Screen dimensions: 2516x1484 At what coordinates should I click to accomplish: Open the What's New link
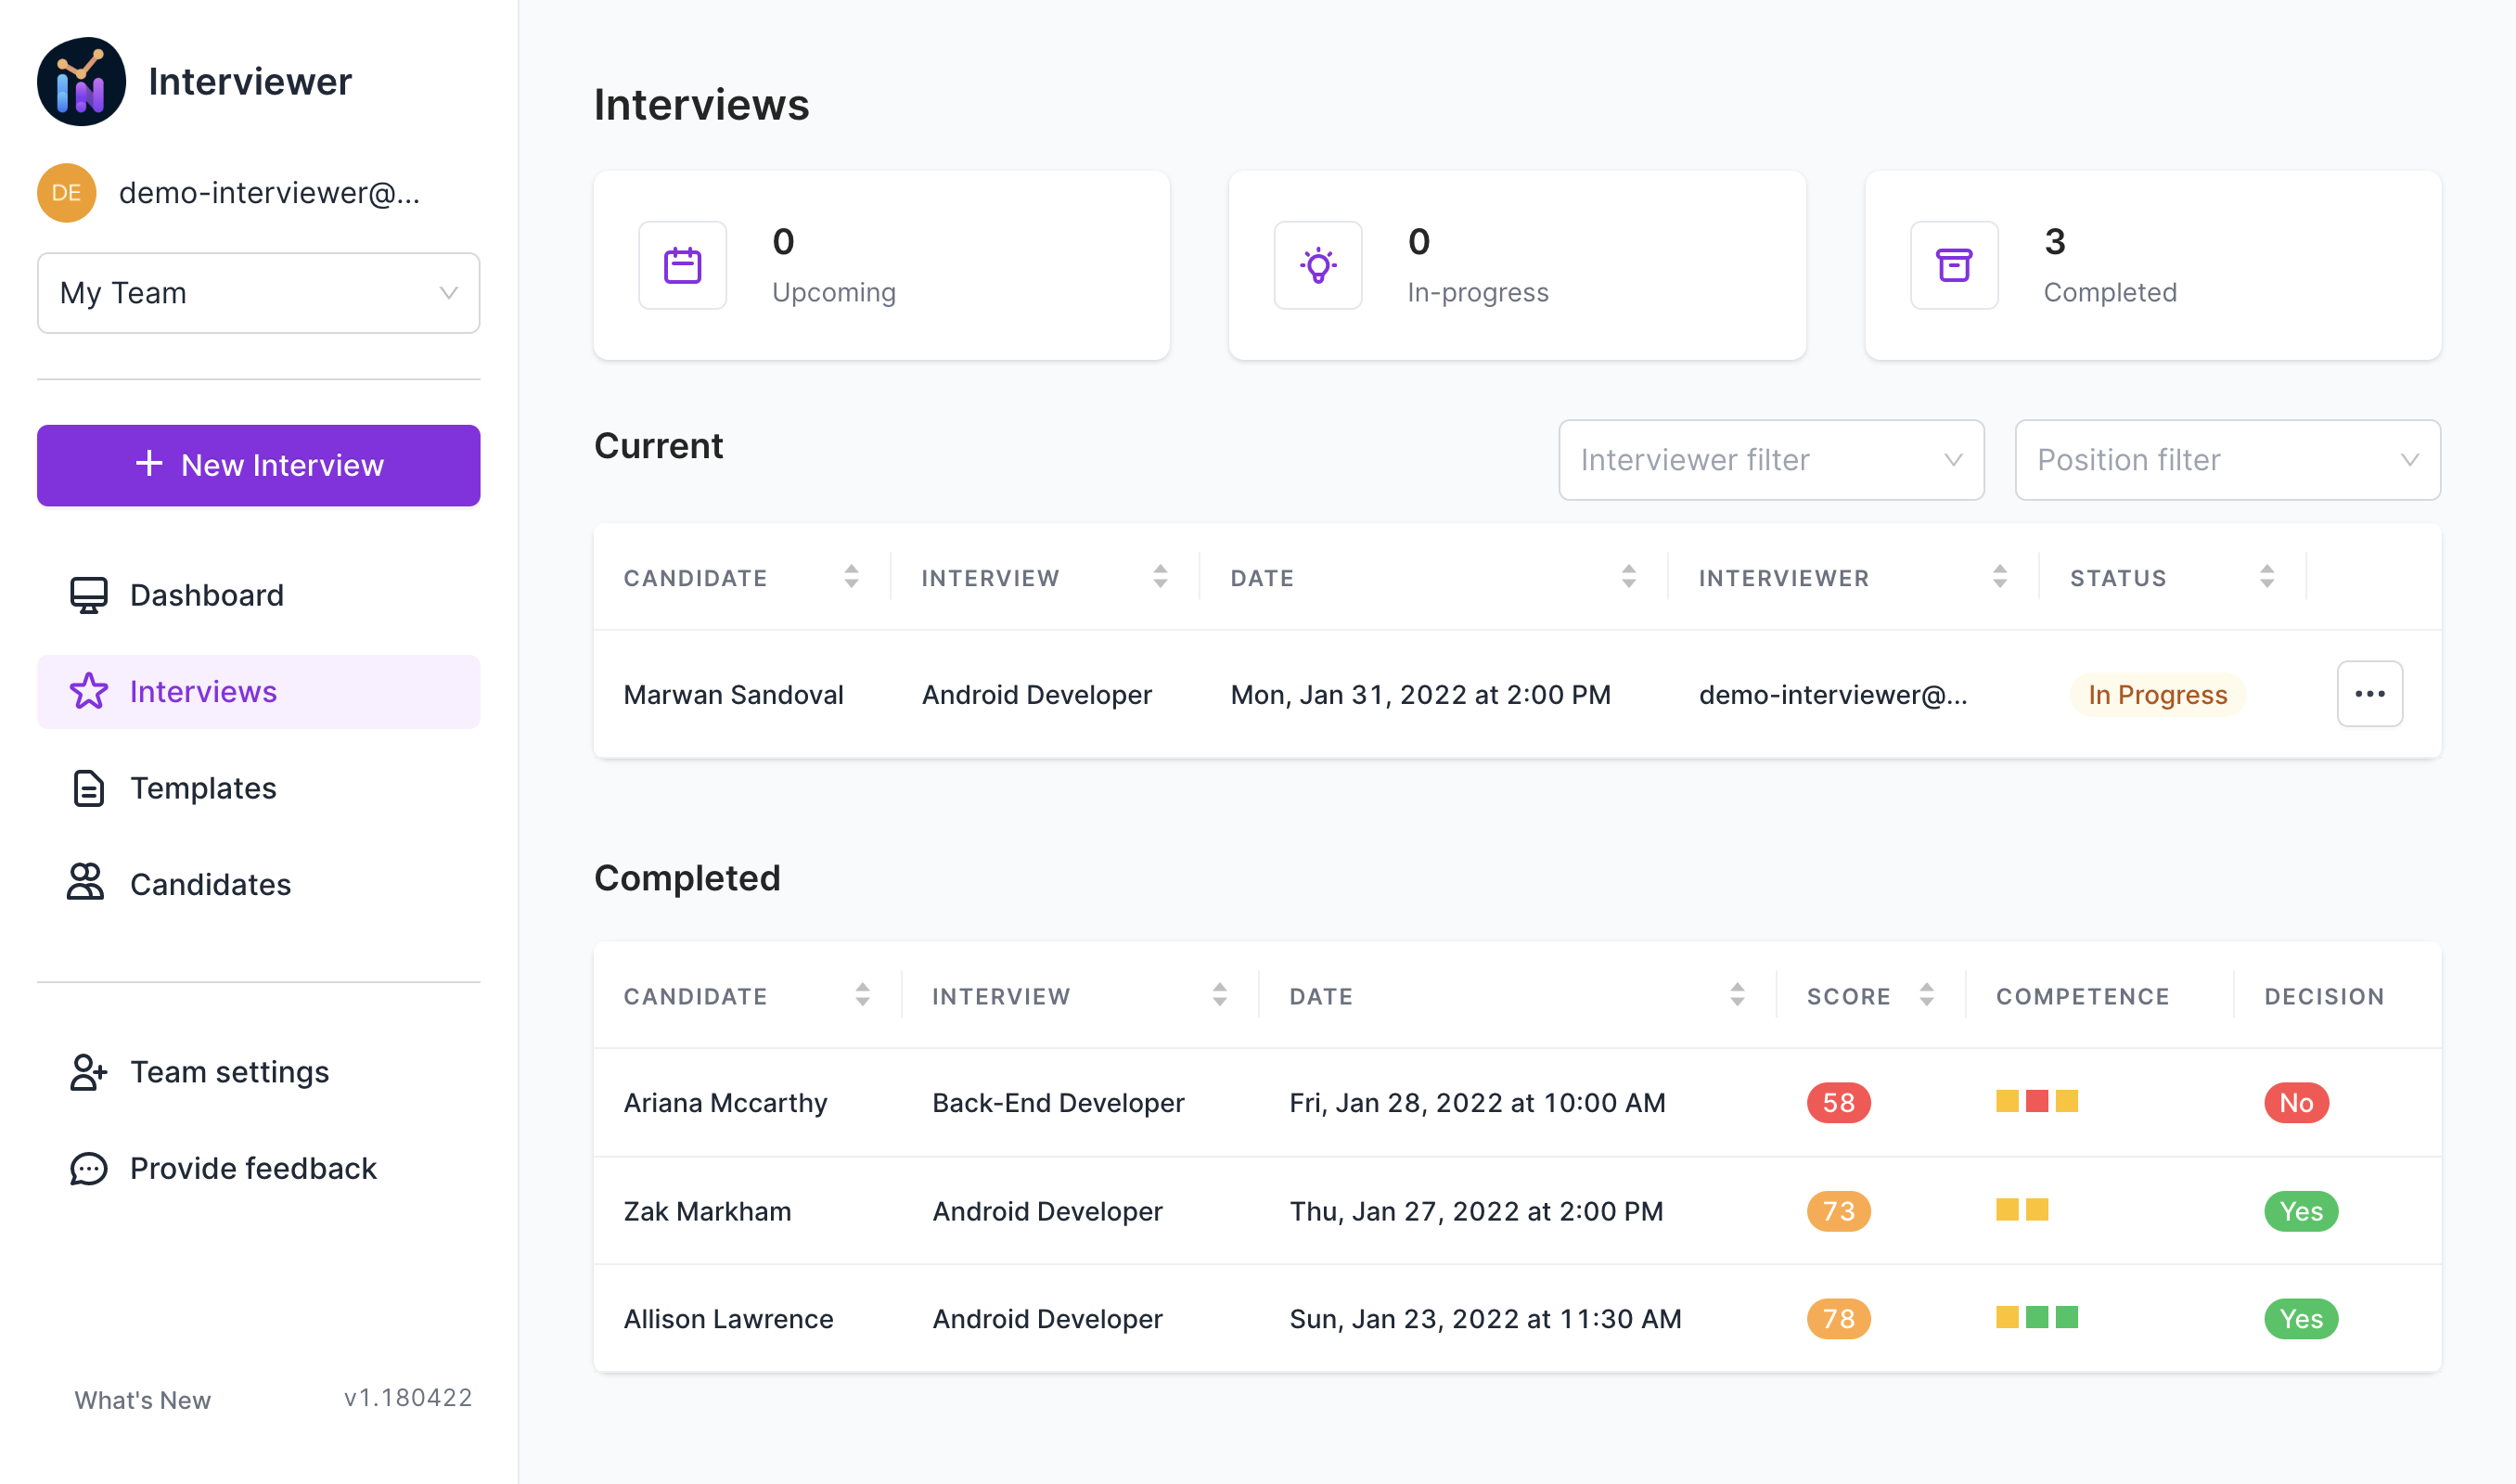[x=142, y=1400]
